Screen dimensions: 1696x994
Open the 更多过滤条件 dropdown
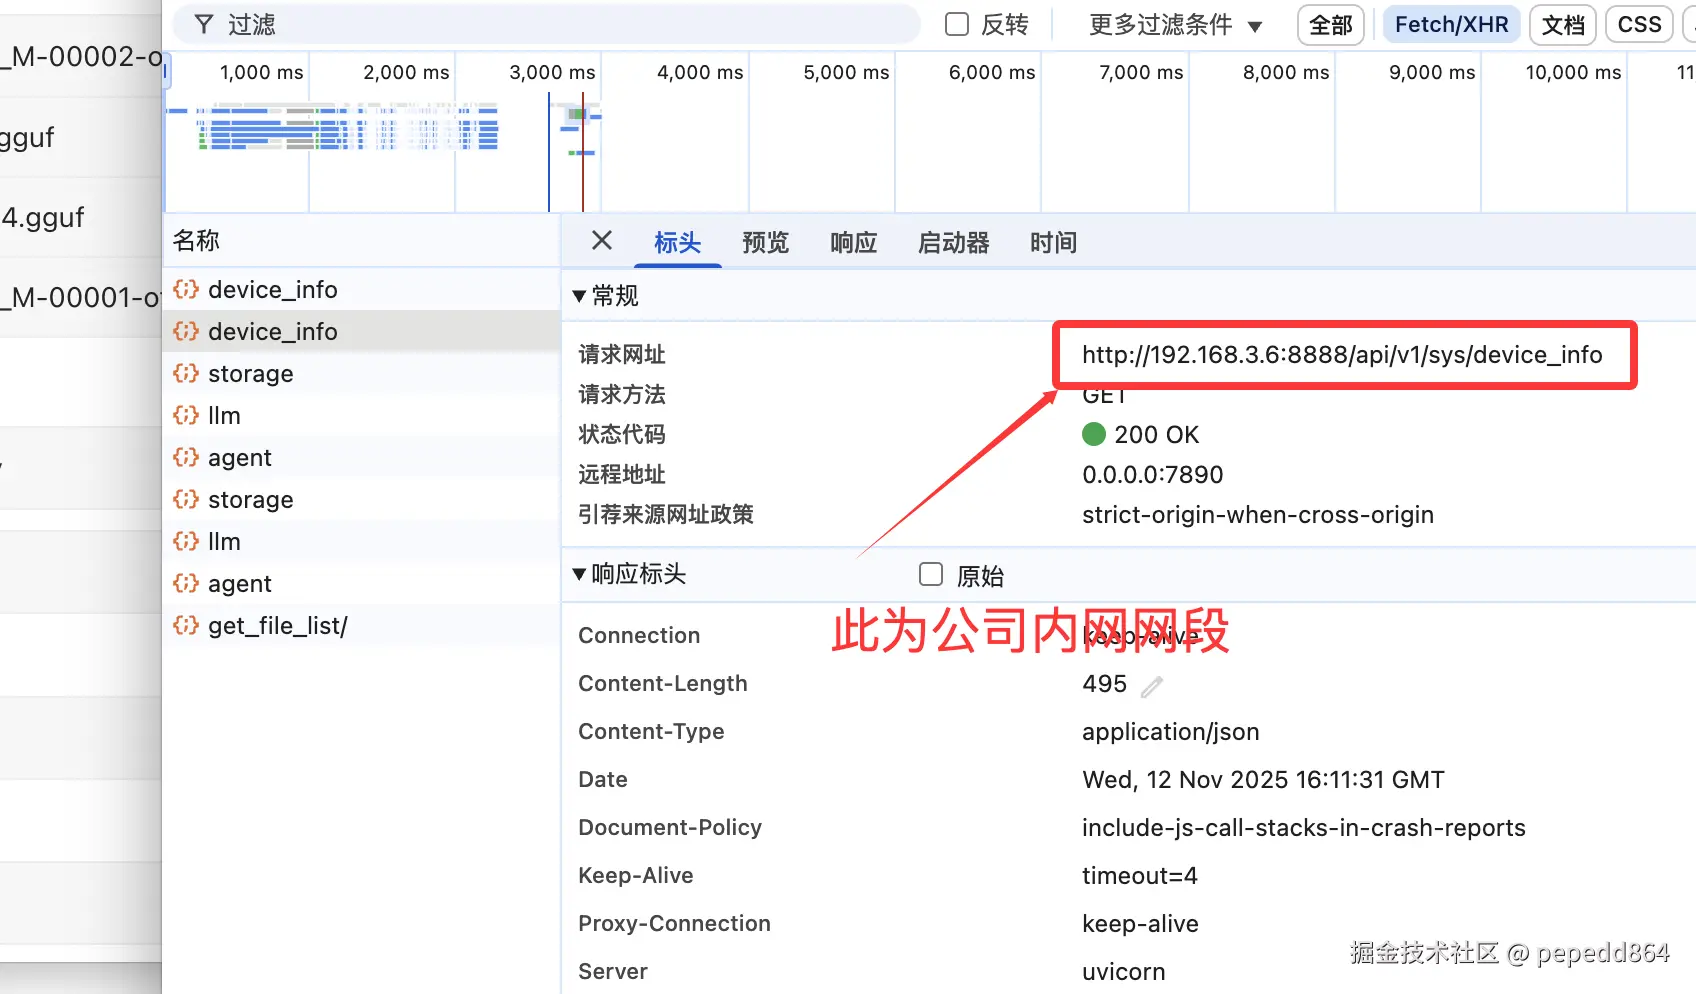click(x=1176, y=25)
